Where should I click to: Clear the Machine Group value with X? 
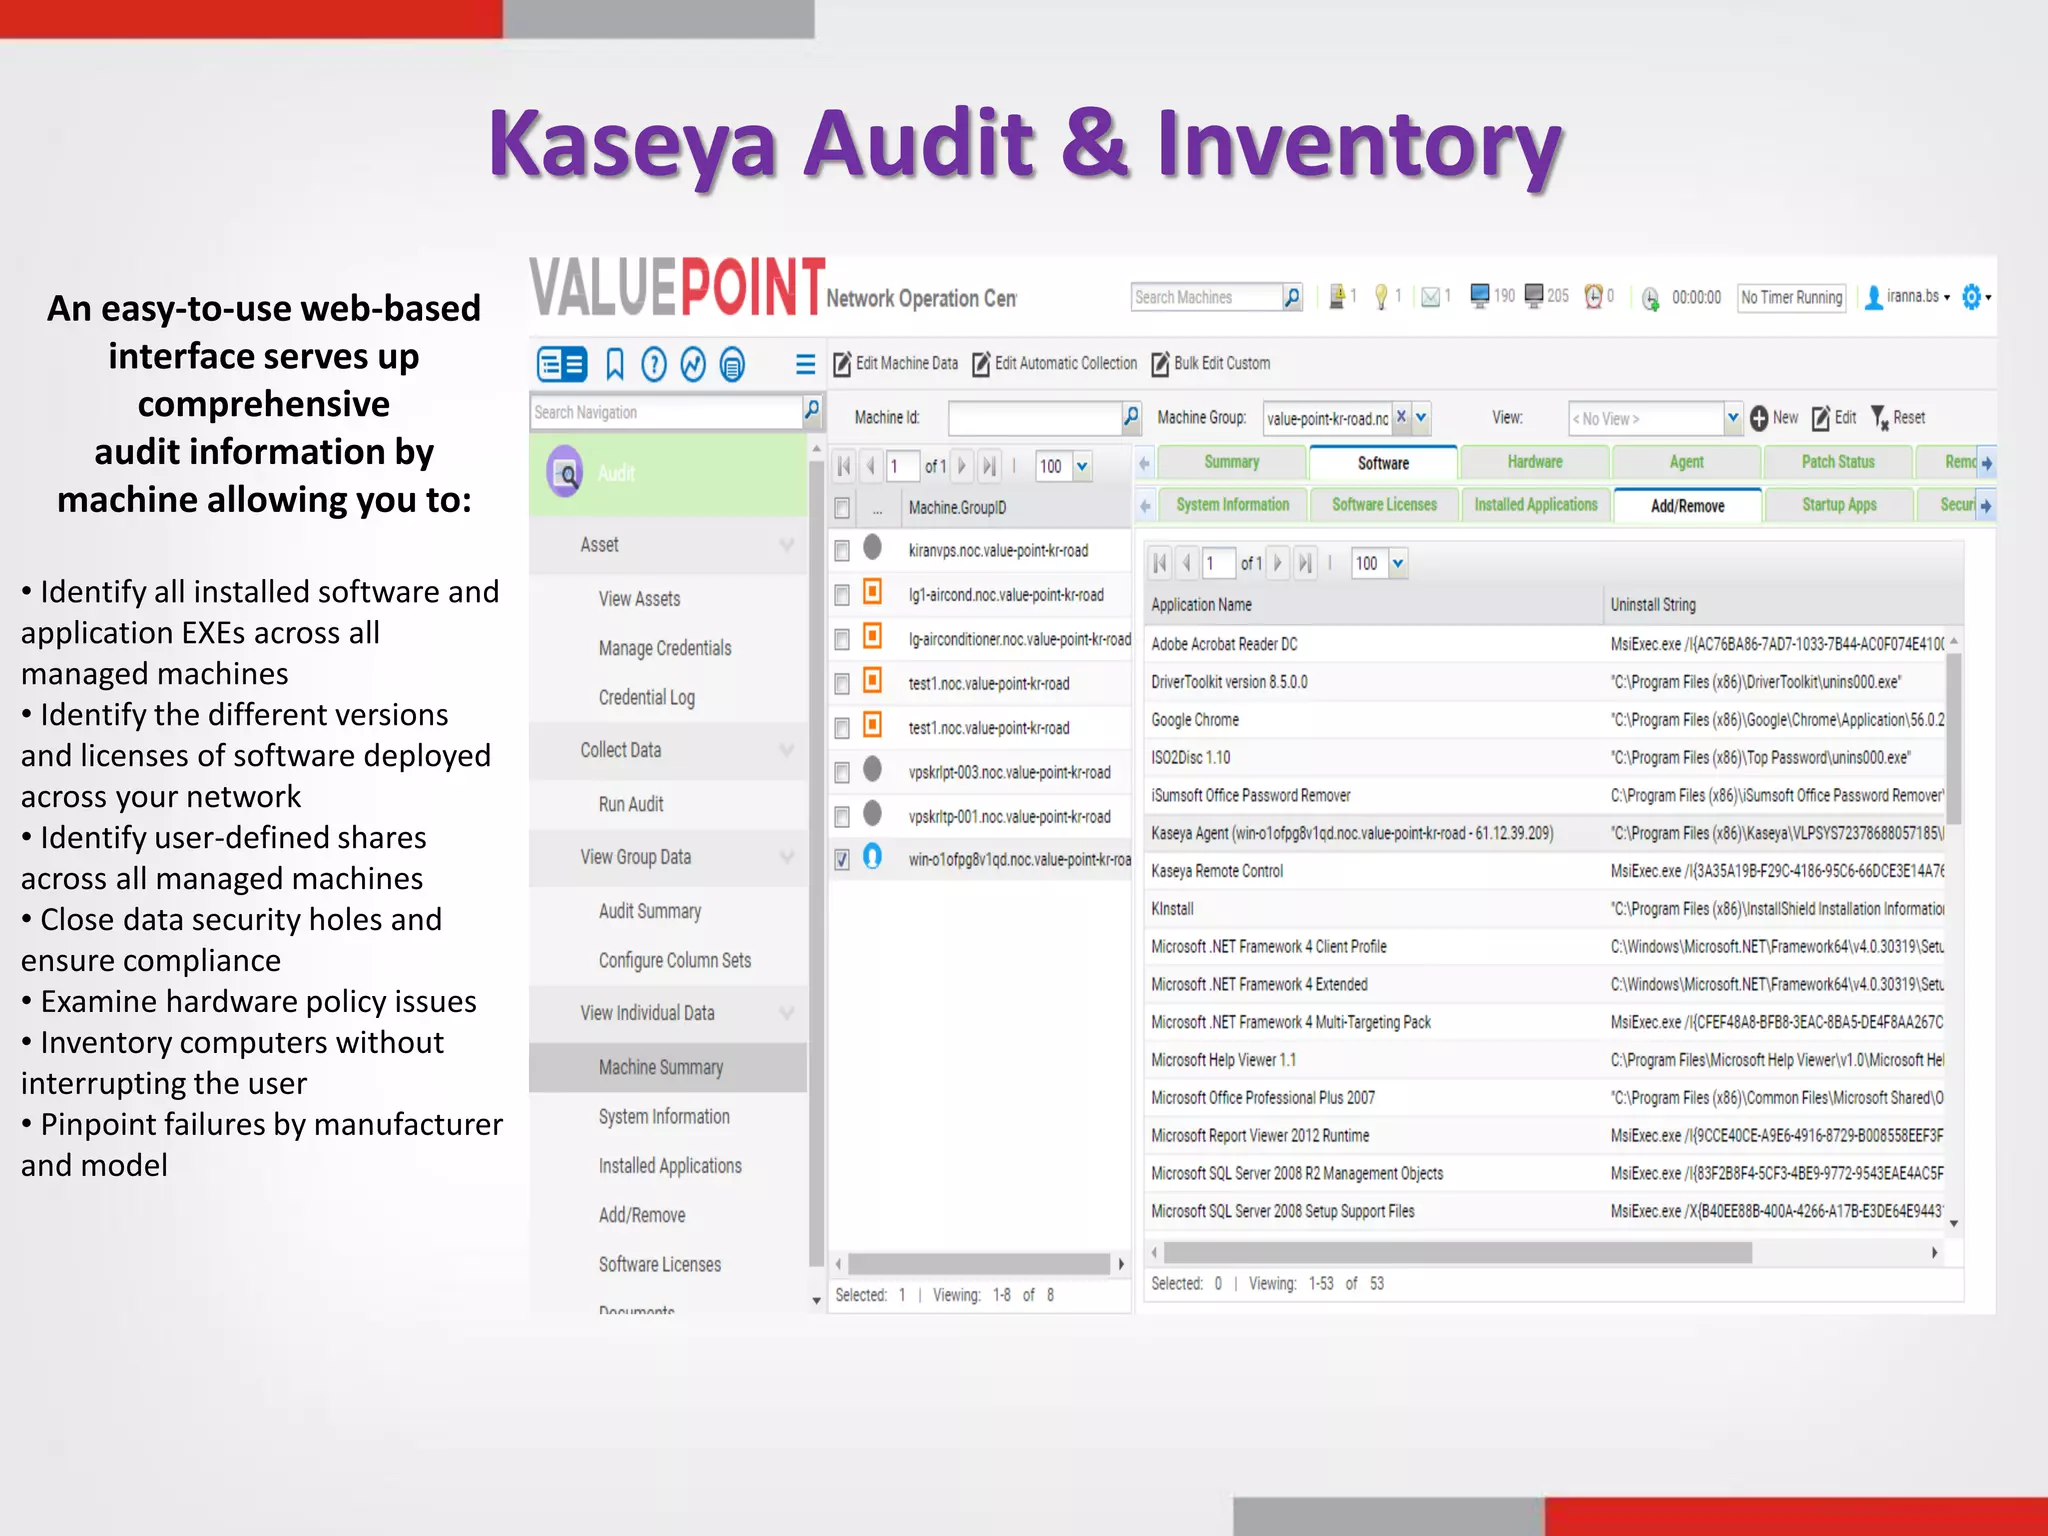click(x=1401, y=417)
